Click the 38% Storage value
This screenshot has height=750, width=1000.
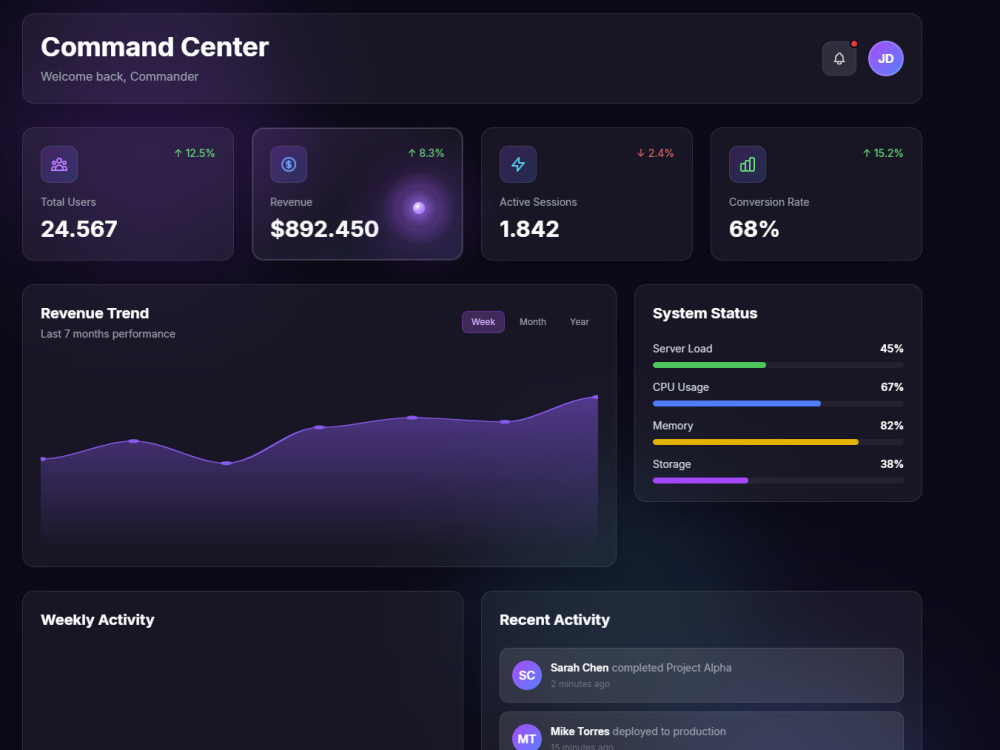pos(892,464)
